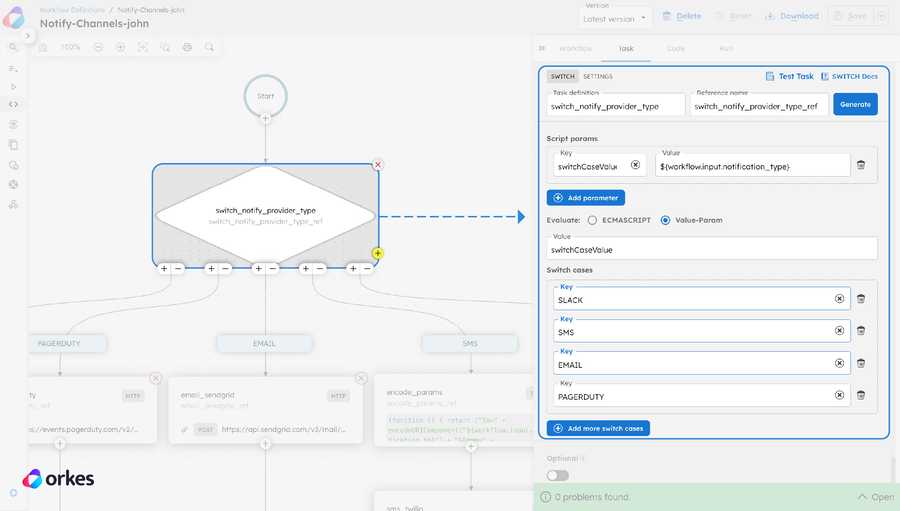
Task: Remove the switchCaseValue script parameter row
Action: (860, 165)
